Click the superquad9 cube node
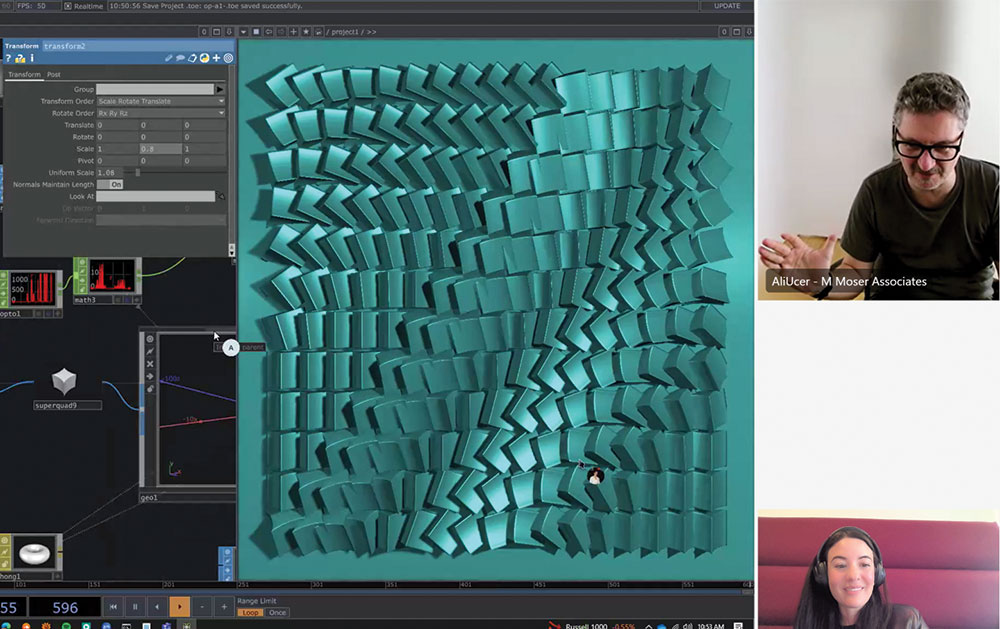Viewport: 1000px width, 629px height. click(64, 382)
